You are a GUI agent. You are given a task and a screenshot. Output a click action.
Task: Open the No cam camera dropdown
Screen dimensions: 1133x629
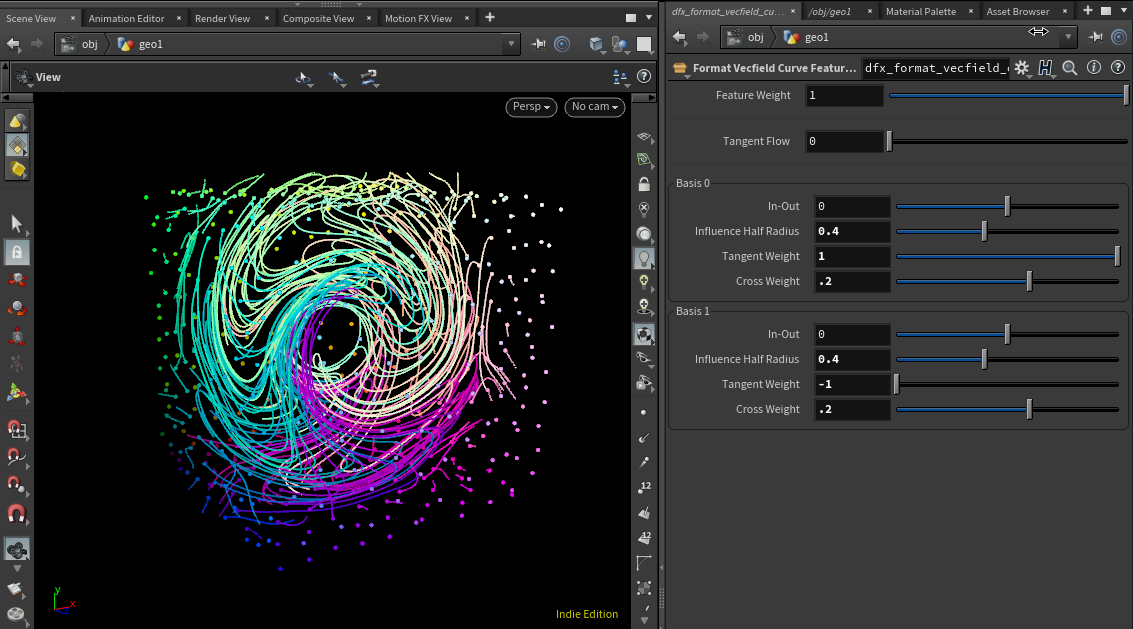[x=595, y=107]
